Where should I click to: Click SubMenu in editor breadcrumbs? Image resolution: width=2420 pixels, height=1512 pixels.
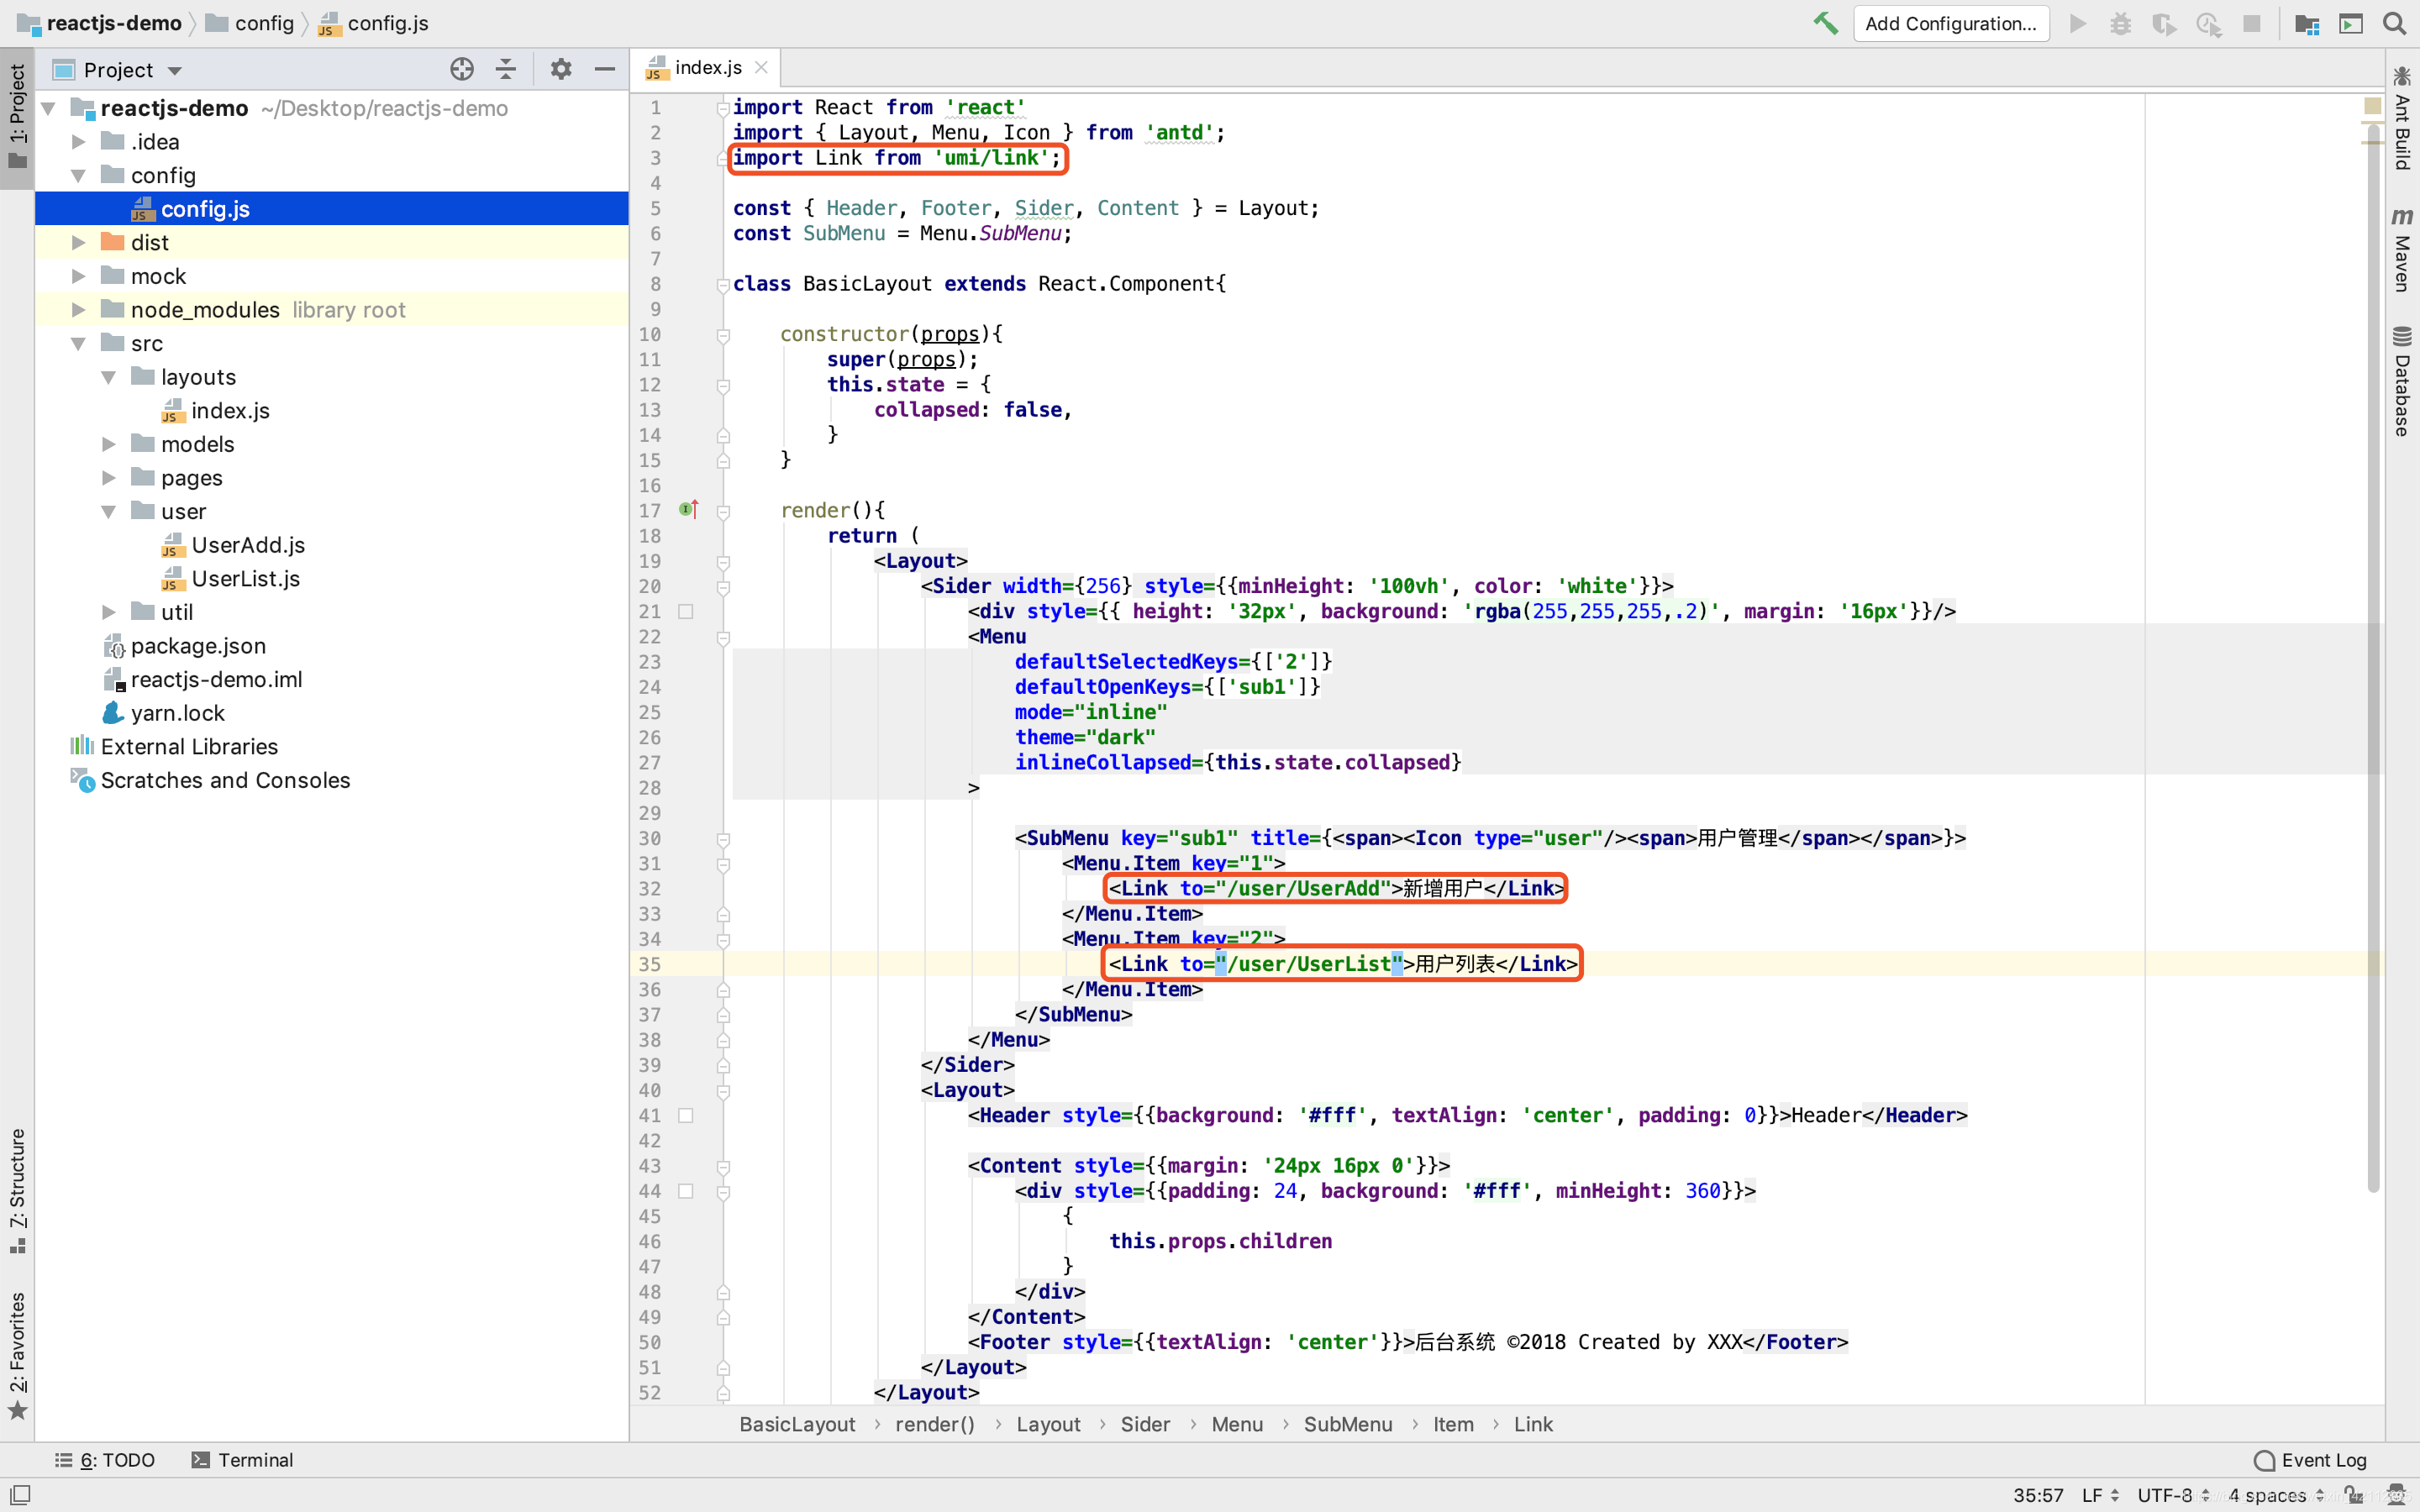click(x=1347, y=1425)
